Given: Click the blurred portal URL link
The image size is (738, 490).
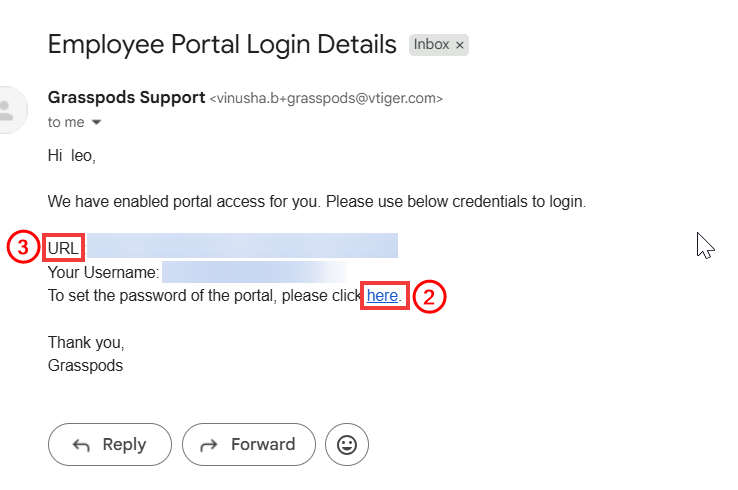Looking at the screenshot, I should point(242,245).
